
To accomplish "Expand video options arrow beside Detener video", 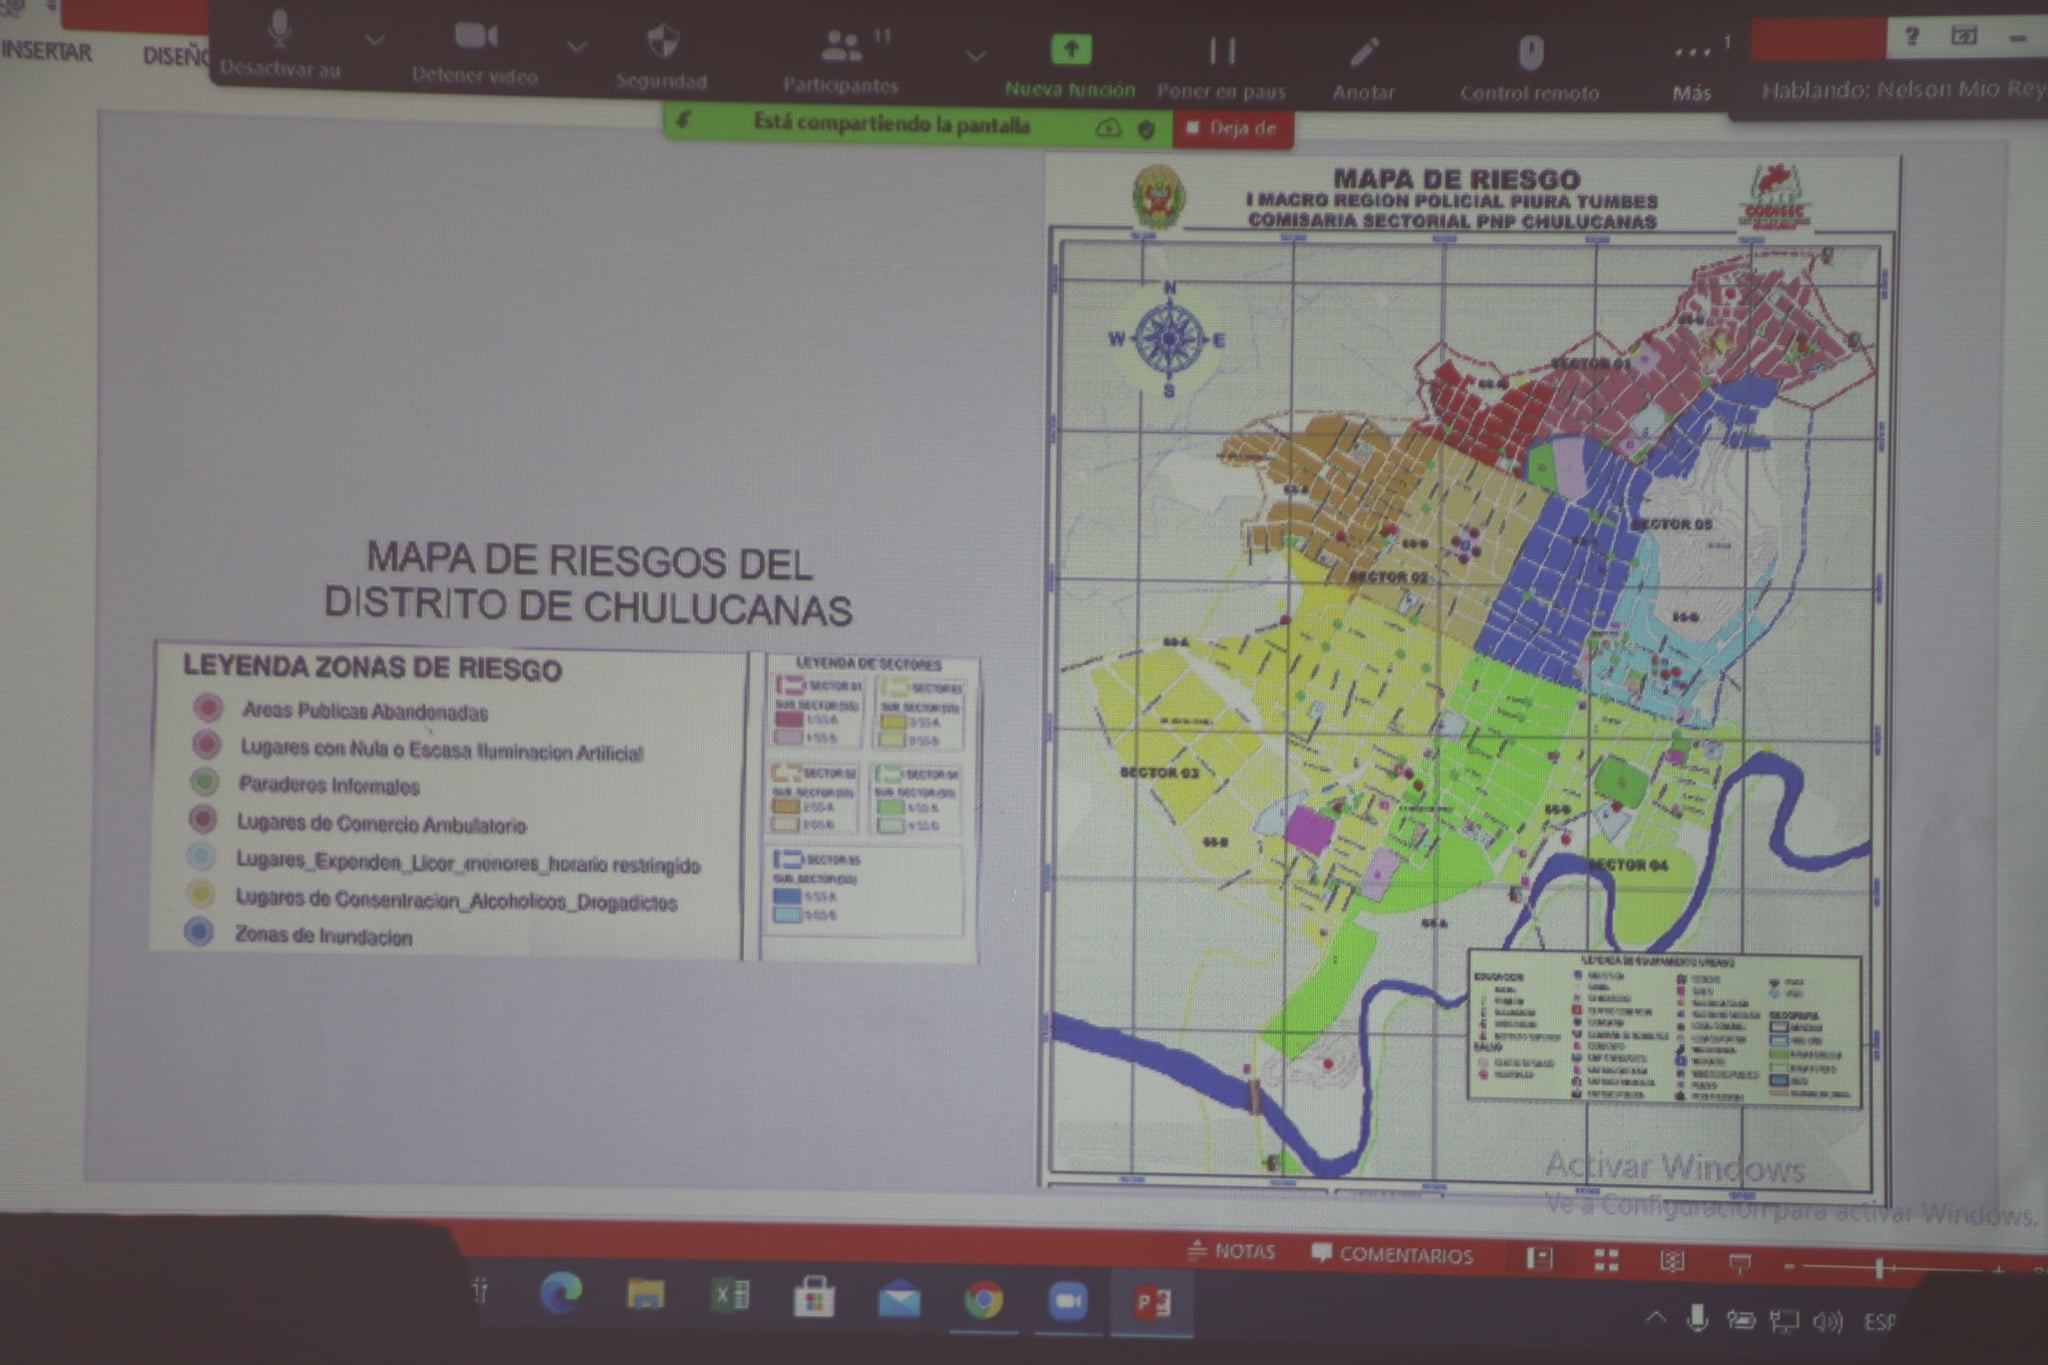I will point(576,46).
